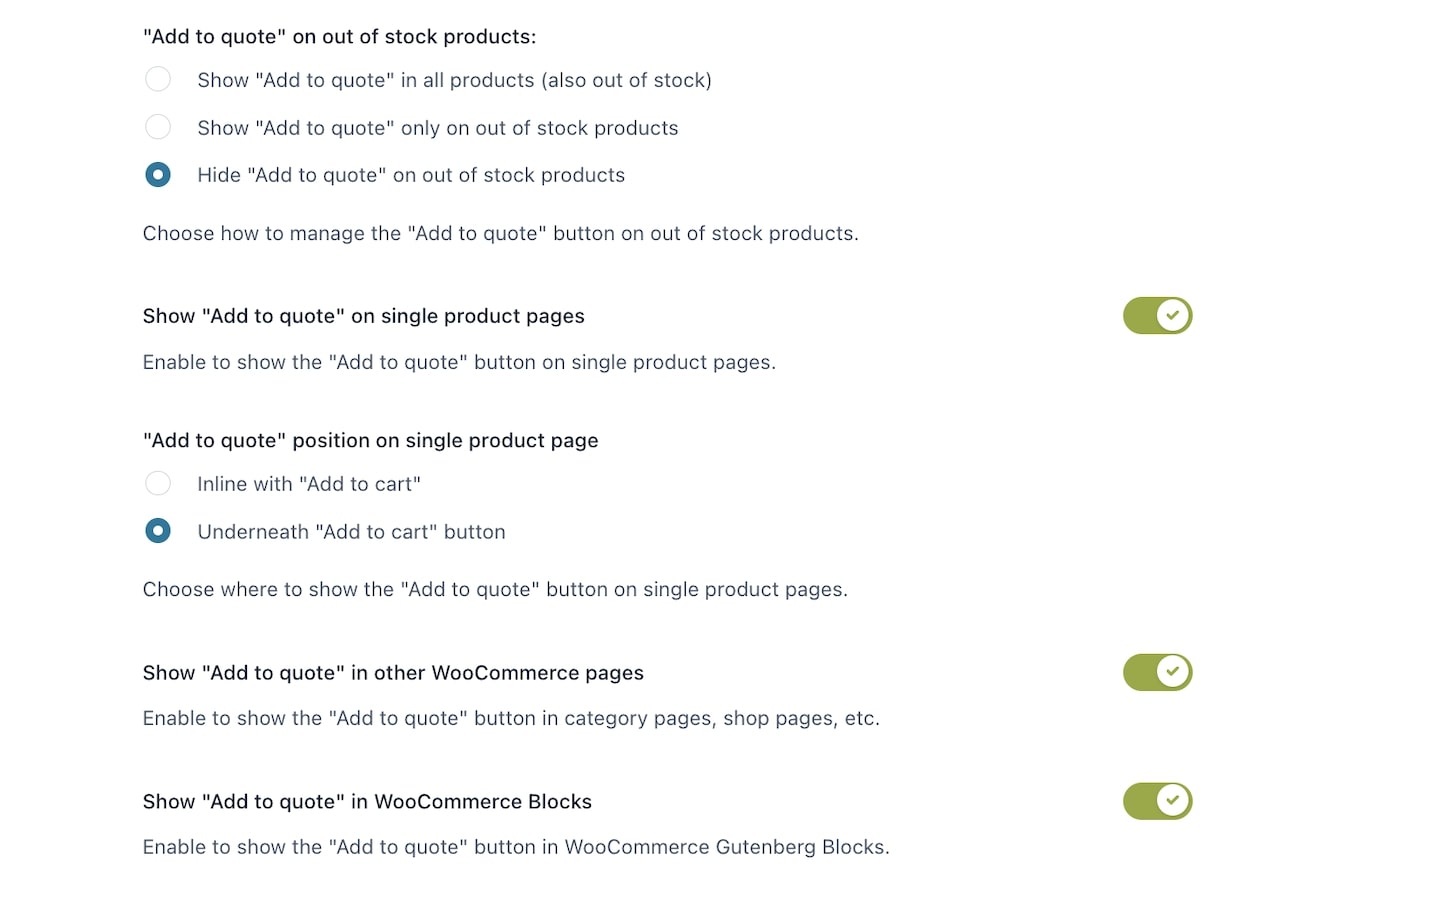Click the "on out of stock products:" heading
1454x900 pixels.
[340, 37]
